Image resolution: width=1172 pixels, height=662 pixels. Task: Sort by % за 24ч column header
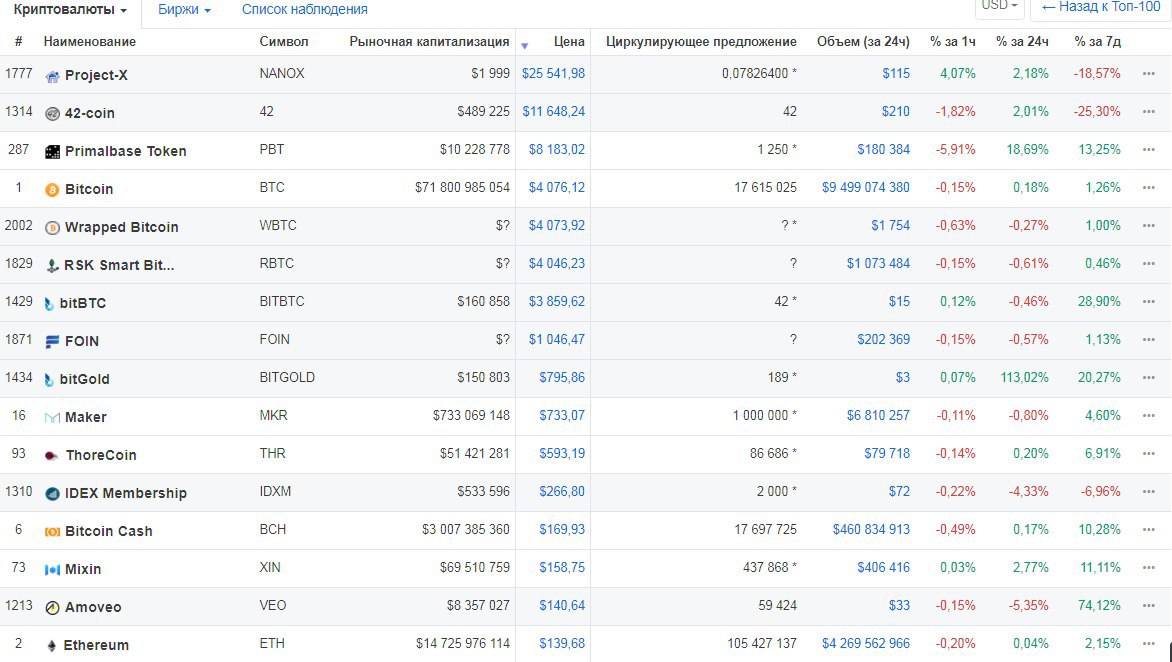(1022, 42)
